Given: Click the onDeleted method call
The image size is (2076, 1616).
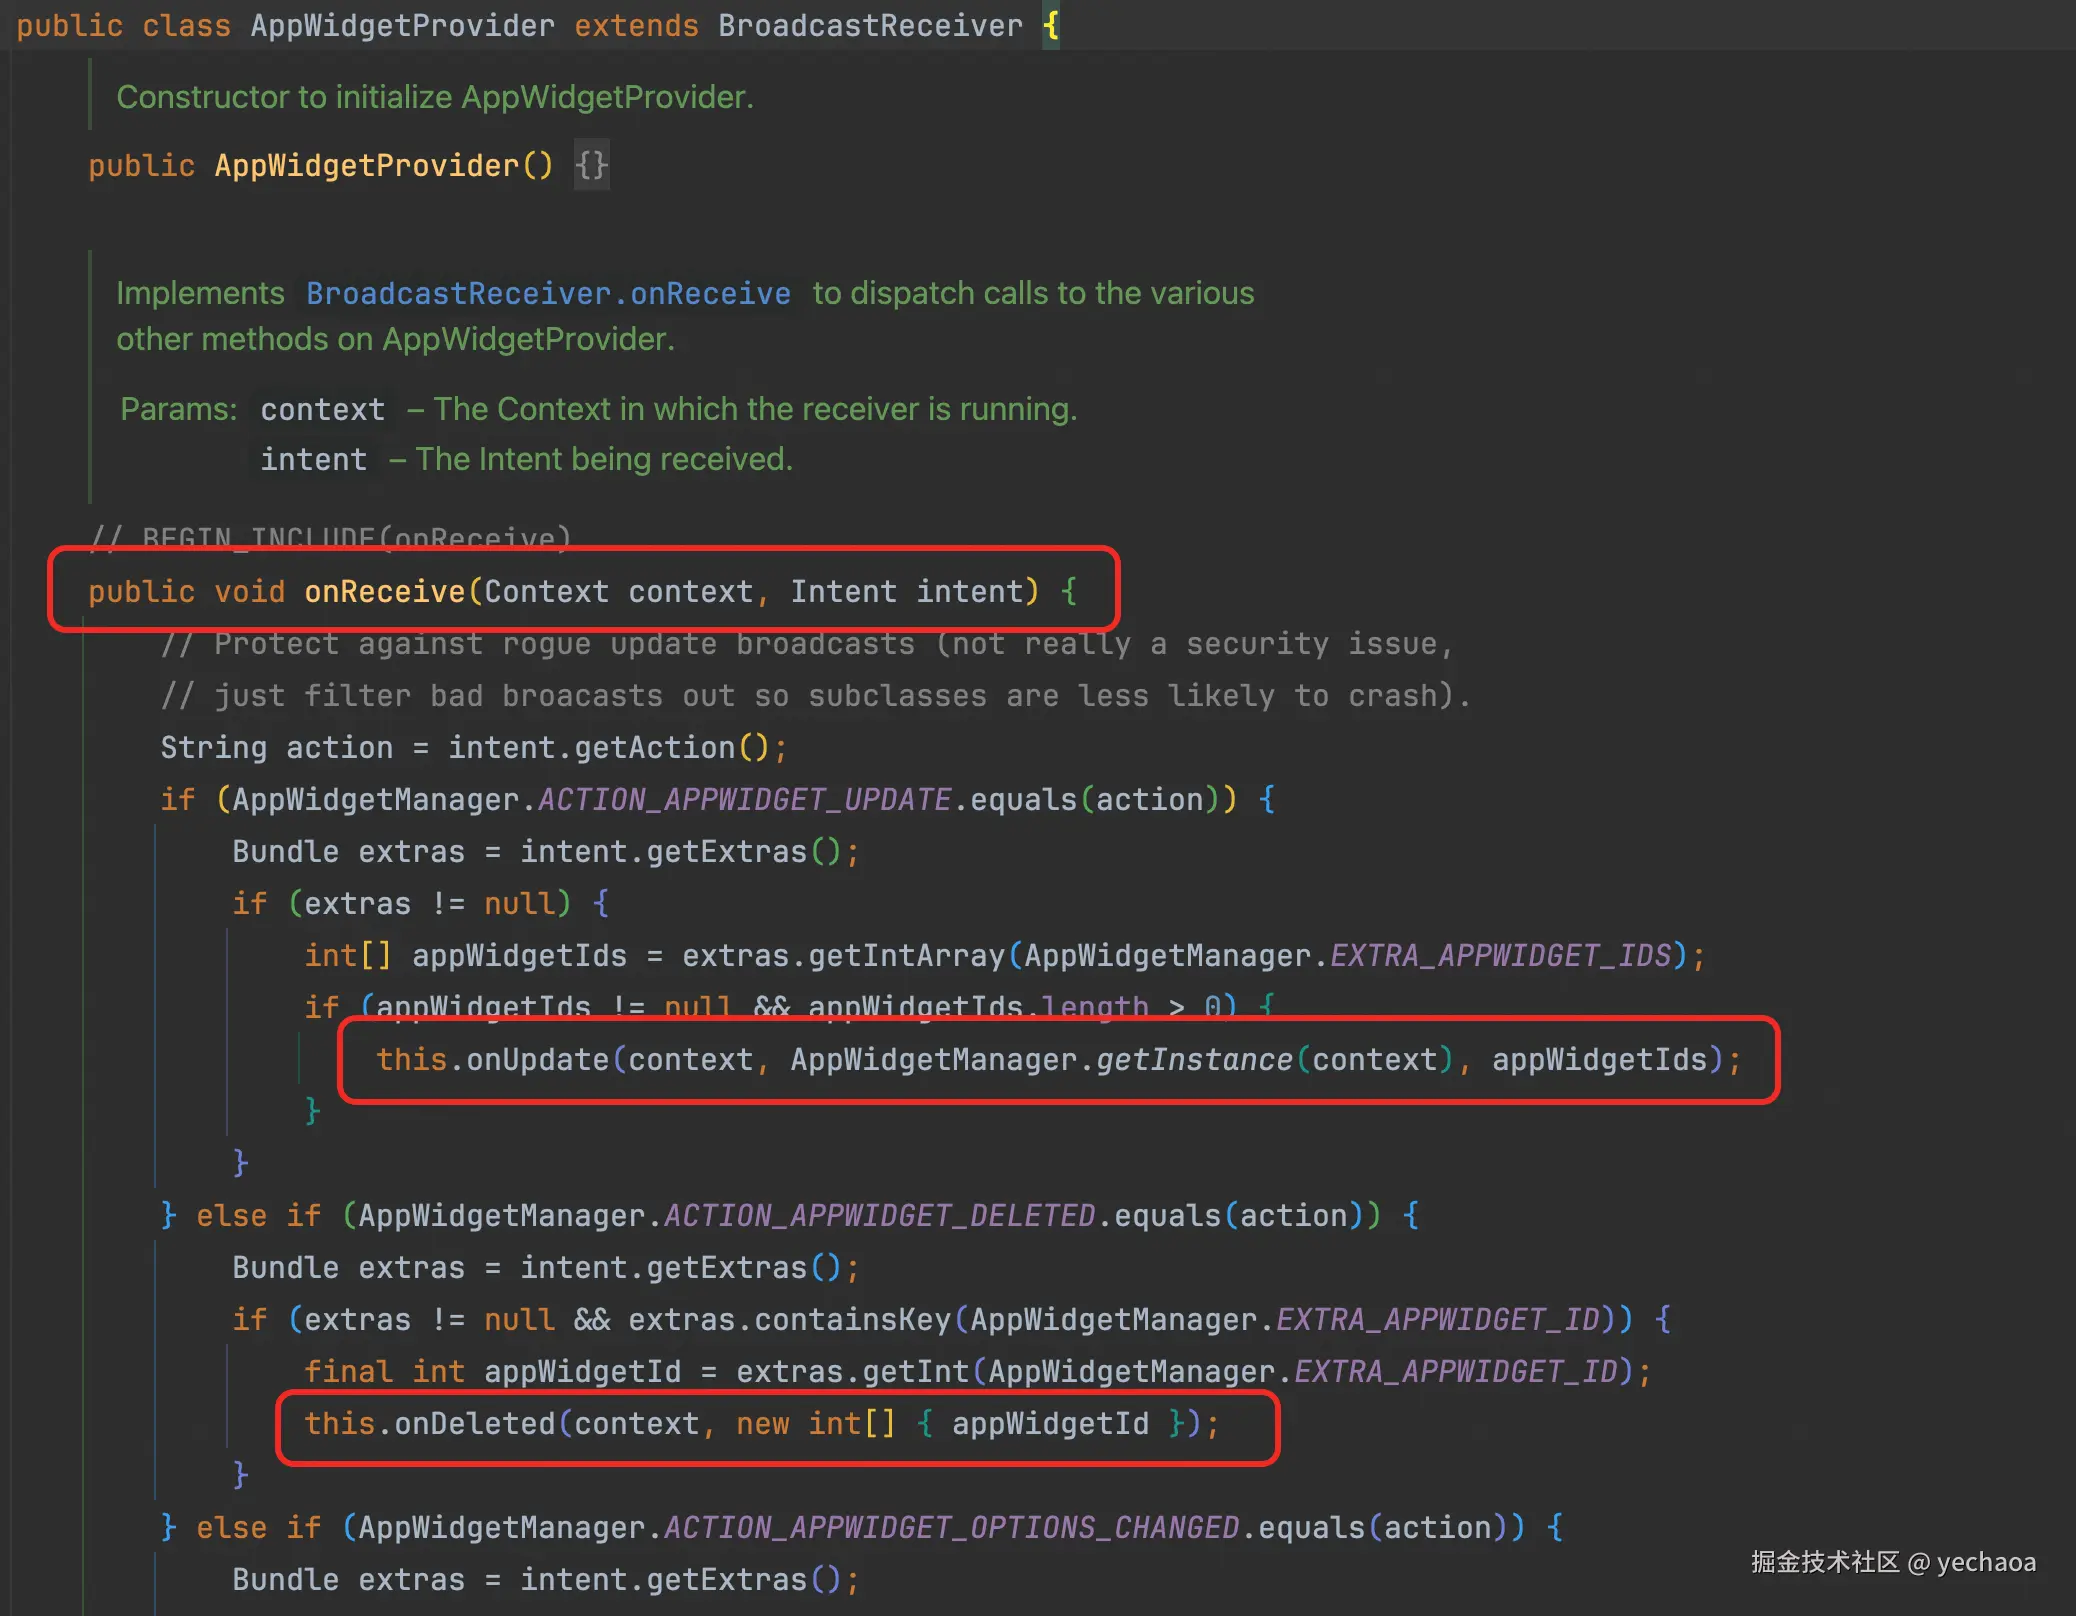Looking at the screenshot, I should 475,1423.
